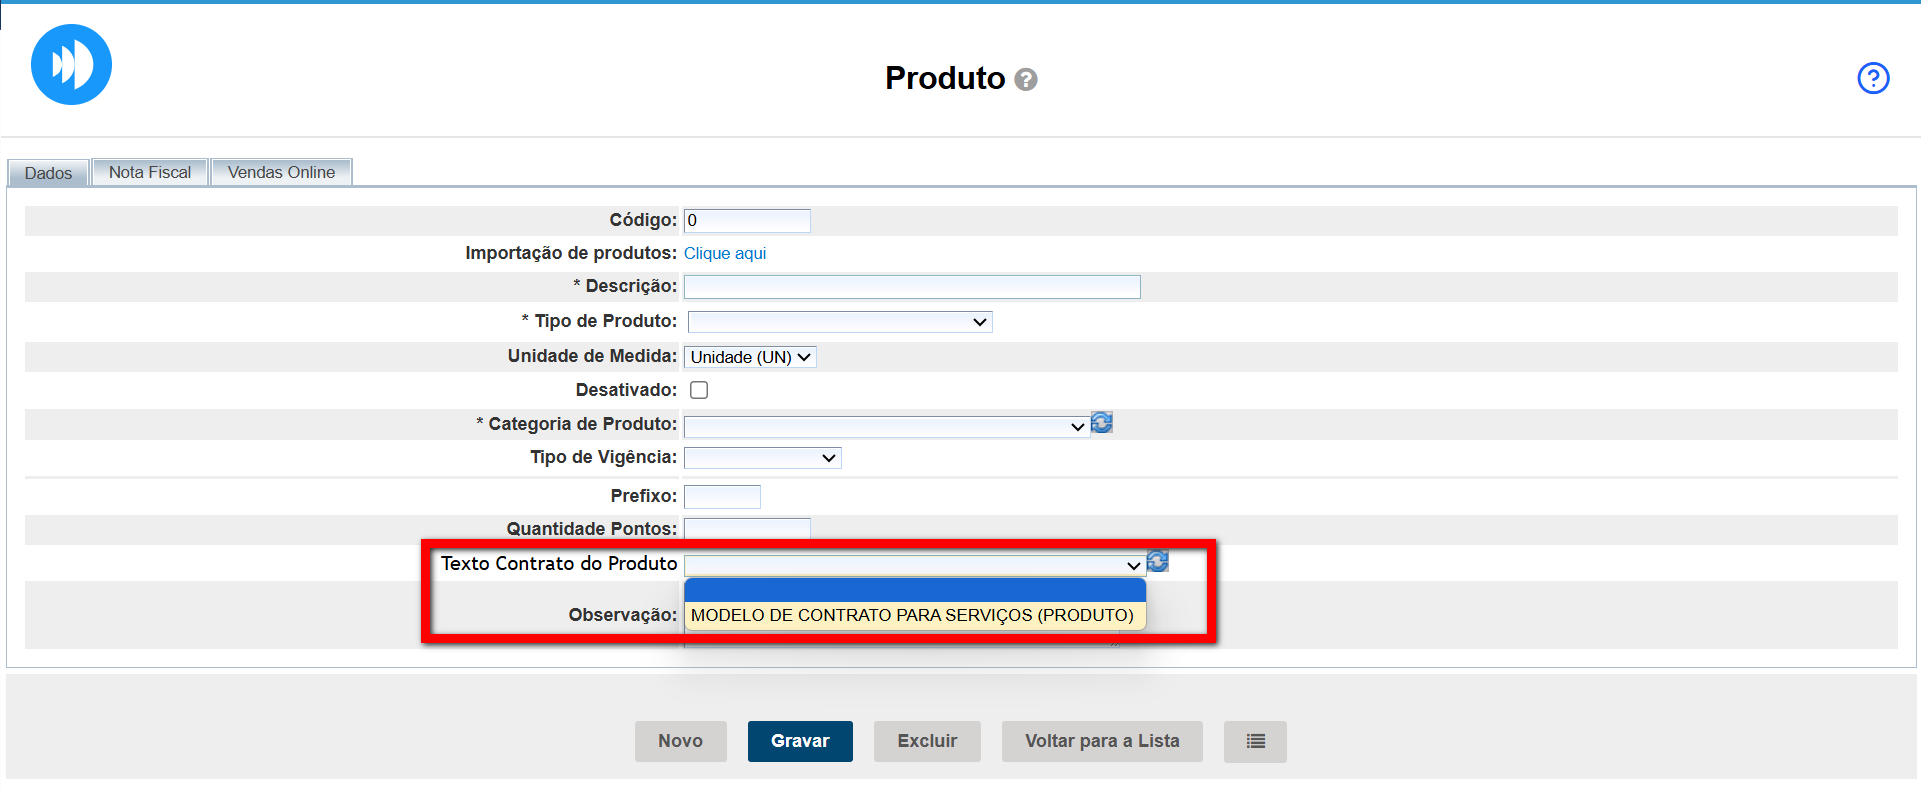Select MODELO DE CONTRATO PARA SERVIÇOS option
Viewport: 1921px width, 790px height.
[912, 615]
